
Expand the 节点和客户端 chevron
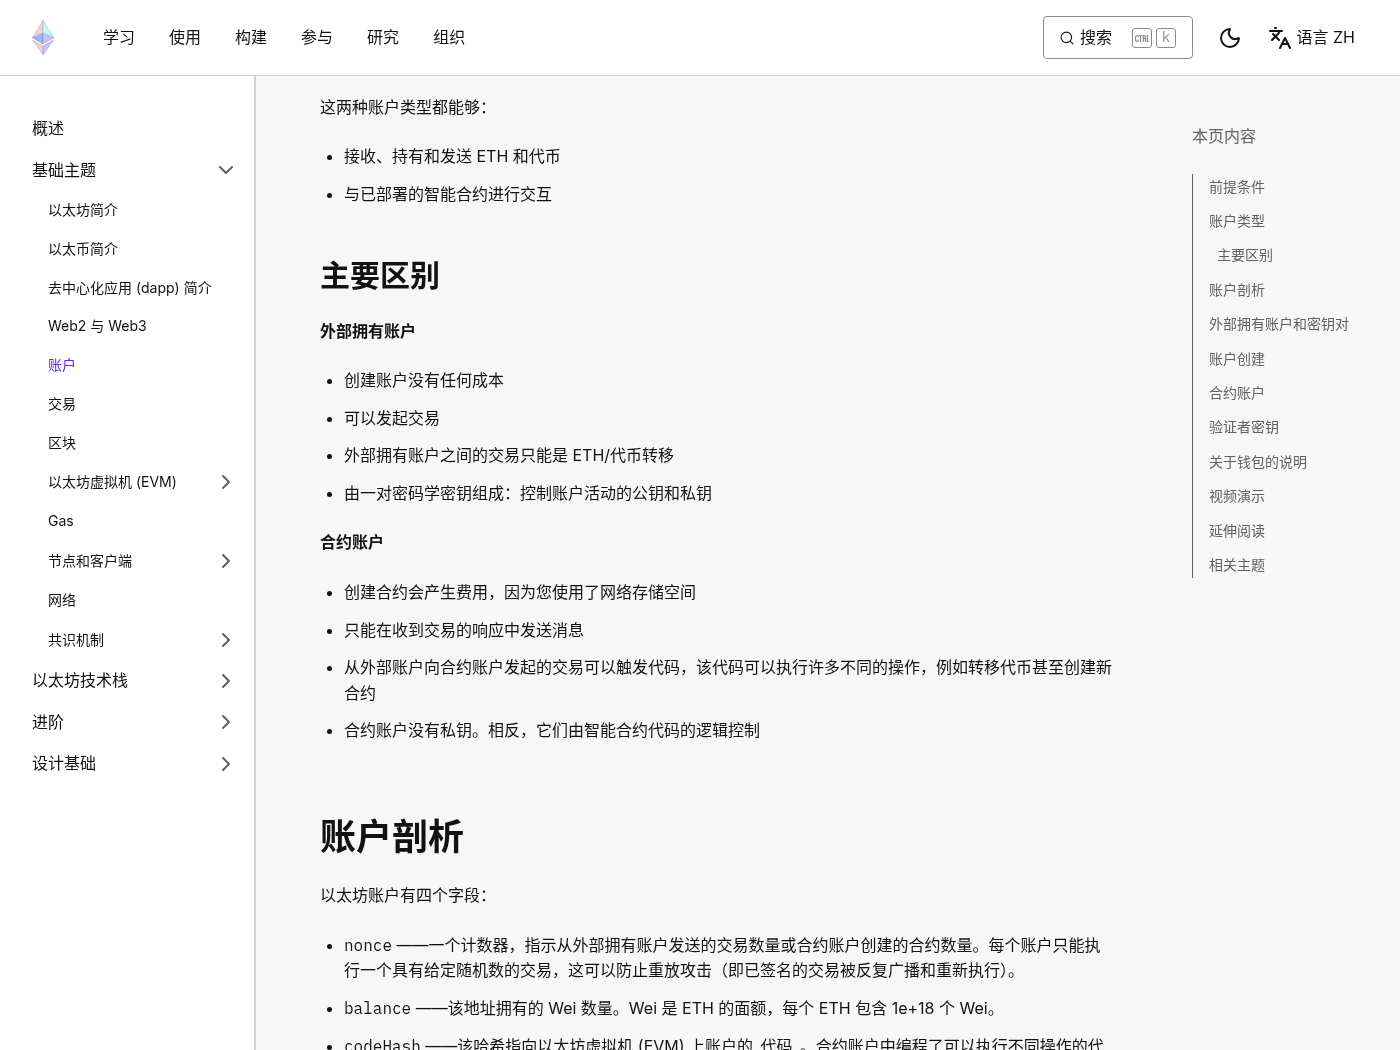(x=226, y=561)
